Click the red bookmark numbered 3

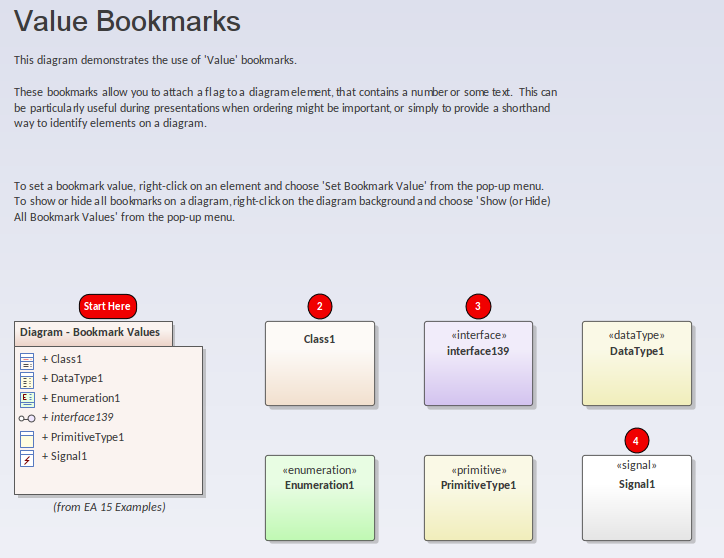pyautogui.click(x=478, y=306)
